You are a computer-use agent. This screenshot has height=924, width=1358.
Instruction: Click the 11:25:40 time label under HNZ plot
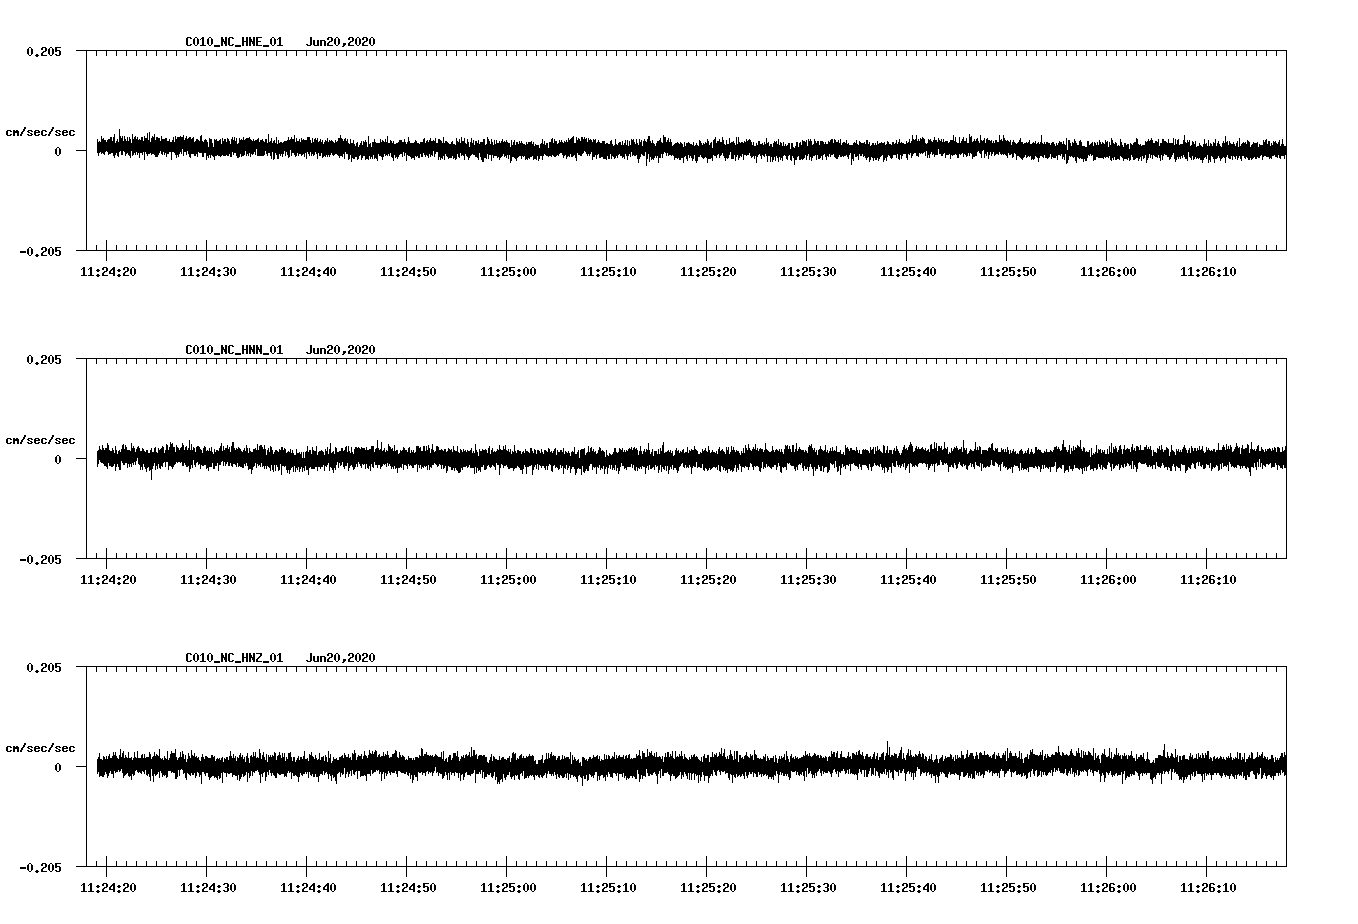pyautogui.click(x=908, y=888)
